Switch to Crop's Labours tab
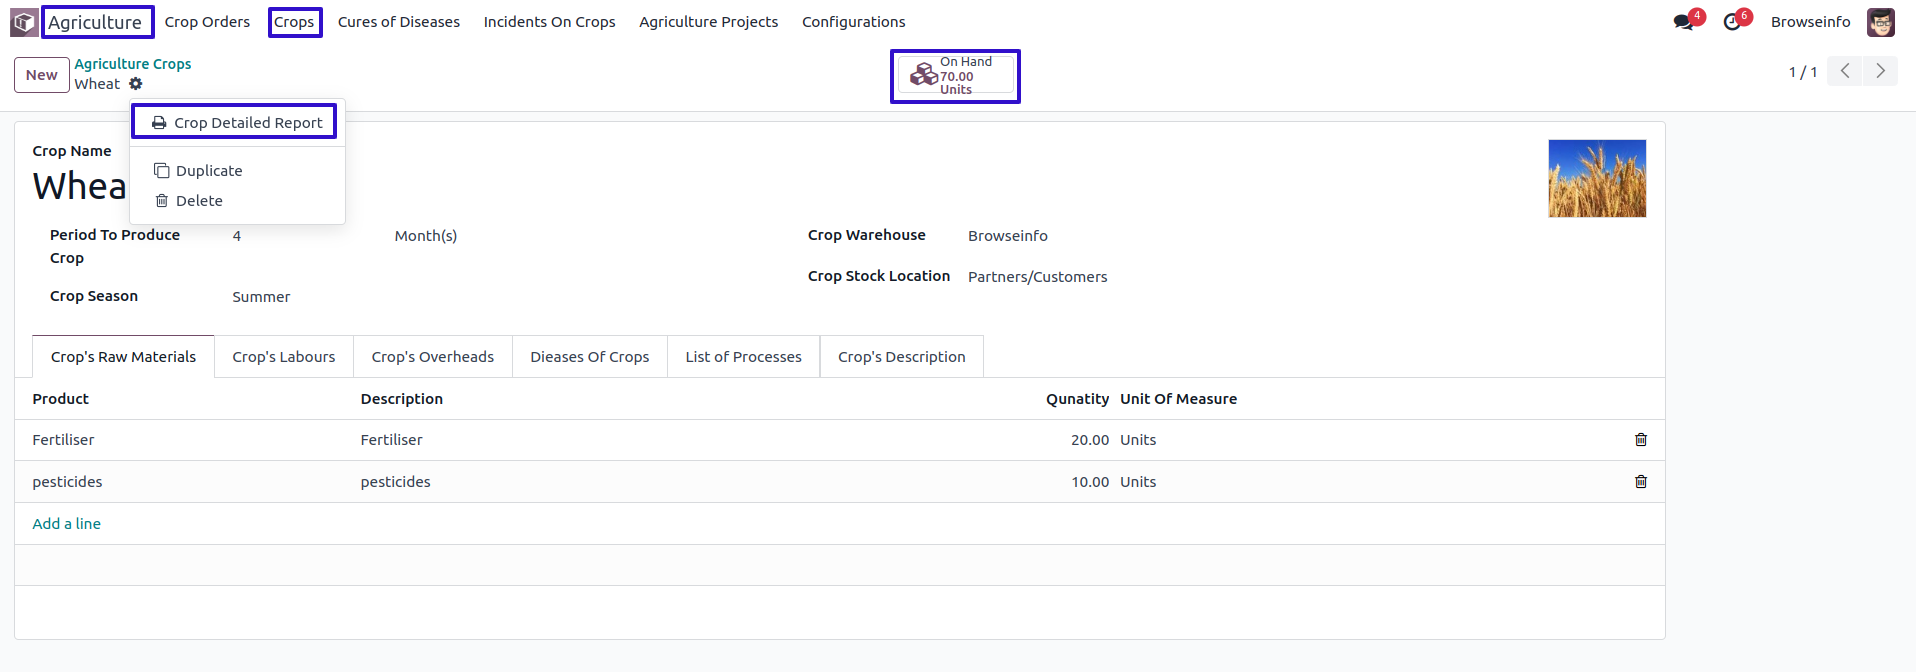Image resolution: width=1916 pixels, height=672 pixels. tap(283, 357)
